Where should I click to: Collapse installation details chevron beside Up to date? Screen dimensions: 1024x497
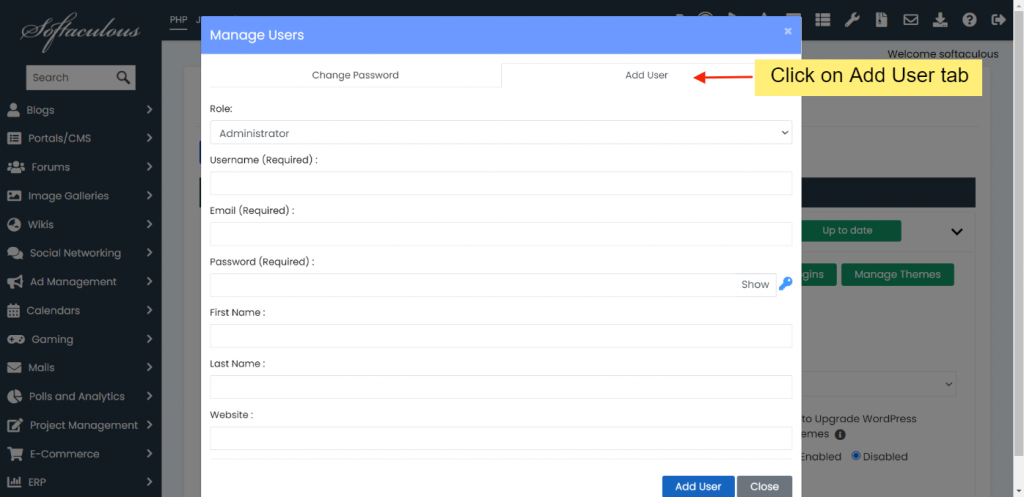957,231
